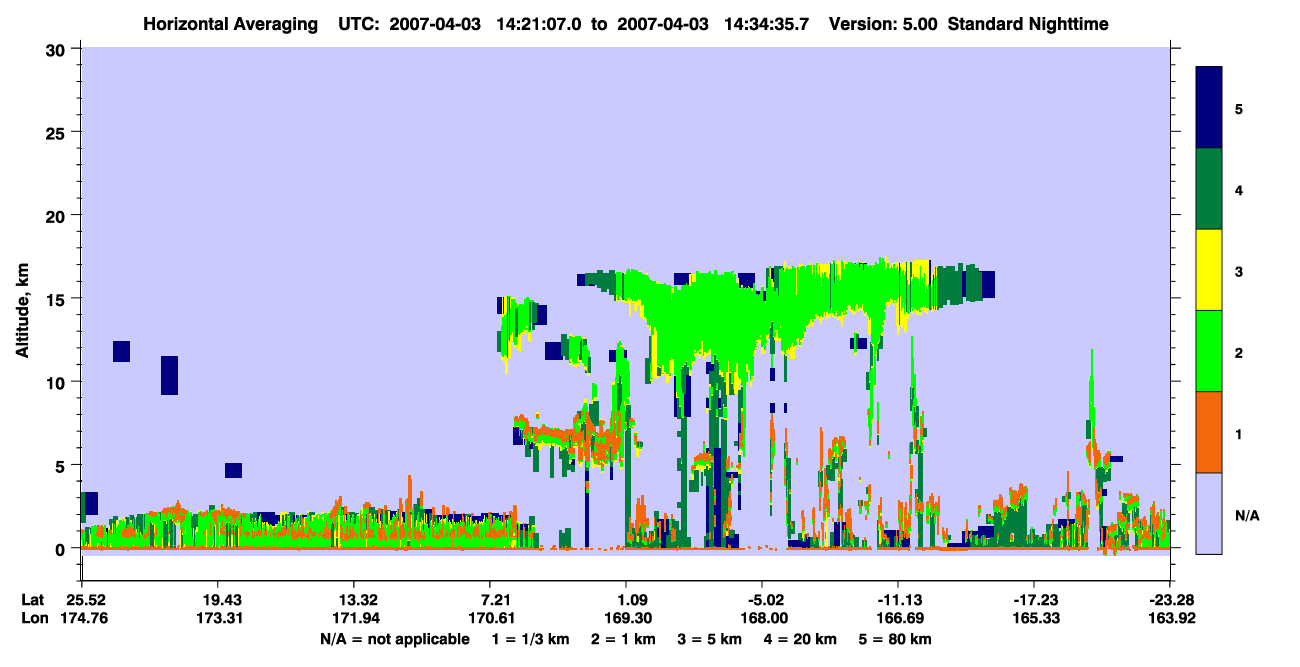Image resolution: width=1300 pixels, height=667 pixels.
Task: Click latitude value 13.32
Action: 354,599
